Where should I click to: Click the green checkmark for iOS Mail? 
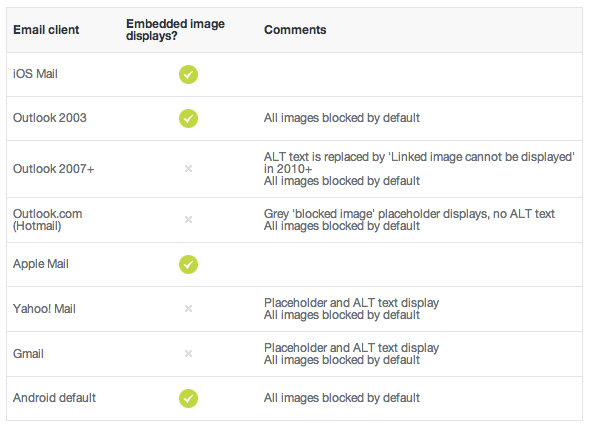[x=188, y=74]
